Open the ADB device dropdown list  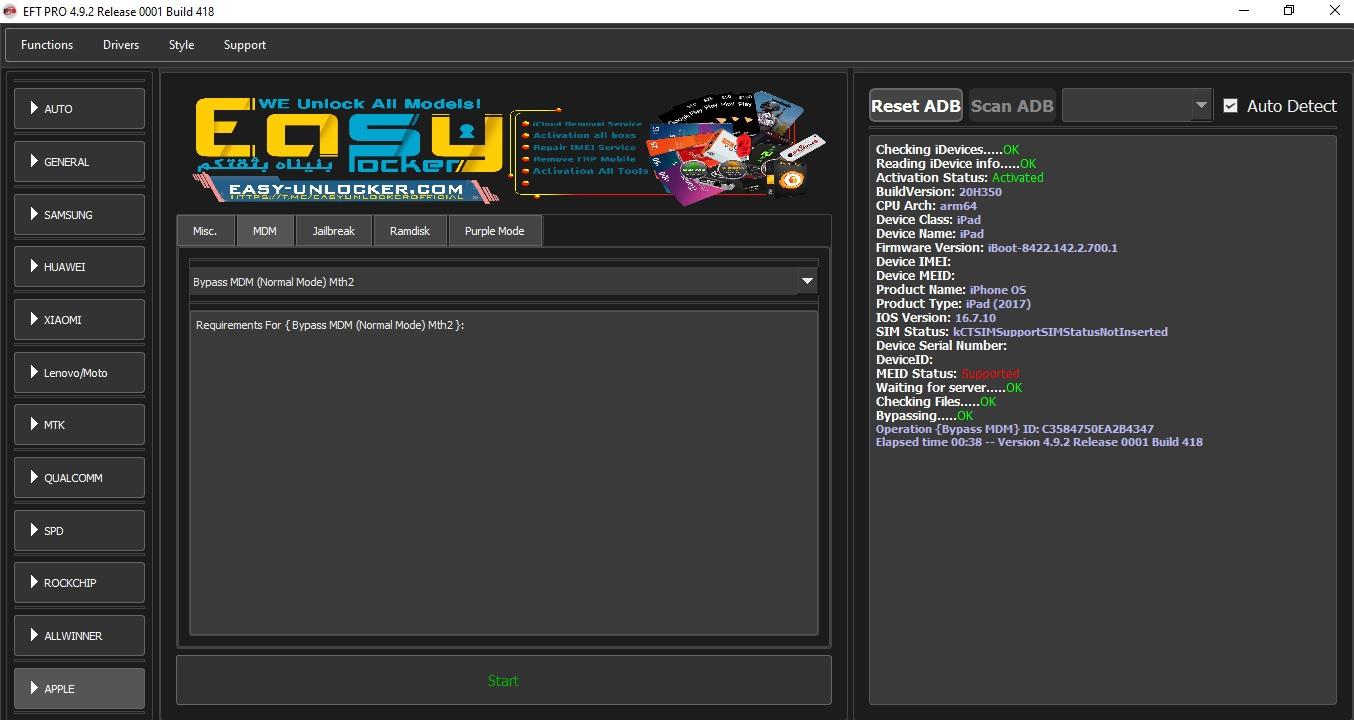(1137, 106)
